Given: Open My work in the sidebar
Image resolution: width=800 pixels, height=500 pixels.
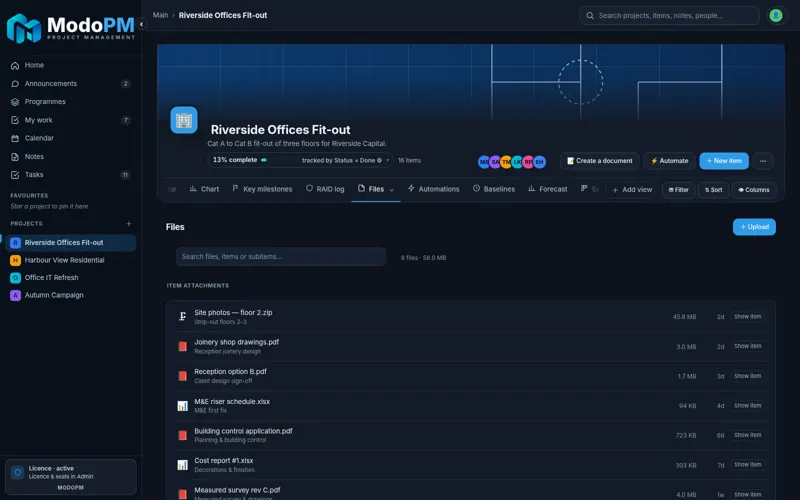Looking at the screenshot, I should point(70,120).
